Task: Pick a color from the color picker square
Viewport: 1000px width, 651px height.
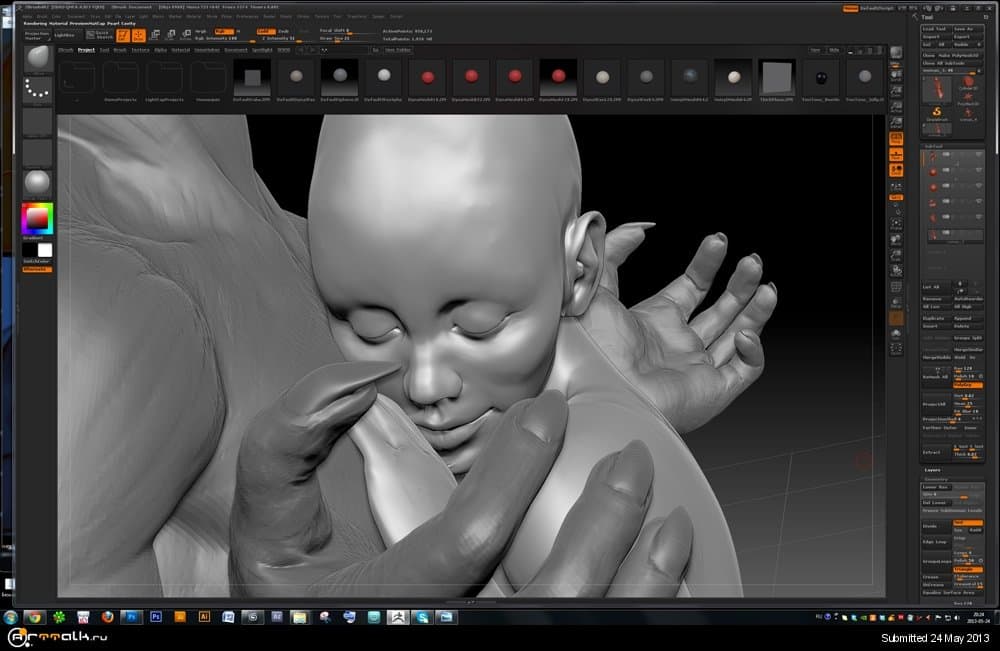Action: (37, 218)
